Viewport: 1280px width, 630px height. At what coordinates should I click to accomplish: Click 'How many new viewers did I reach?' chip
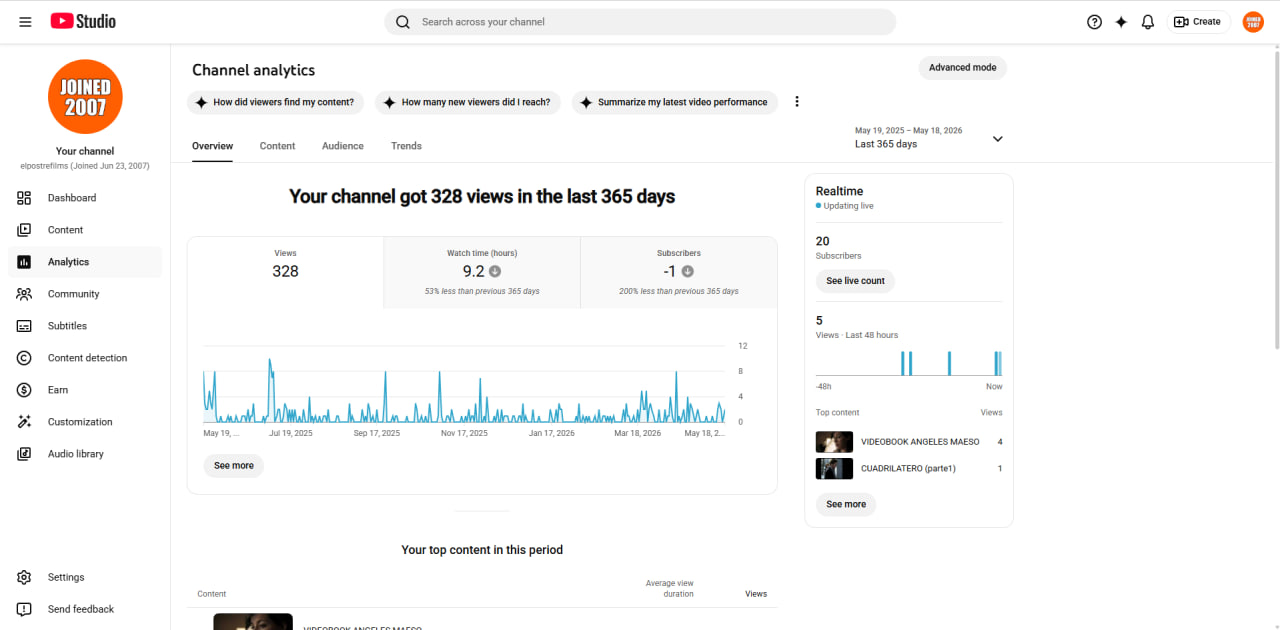(x=468, y=102)
